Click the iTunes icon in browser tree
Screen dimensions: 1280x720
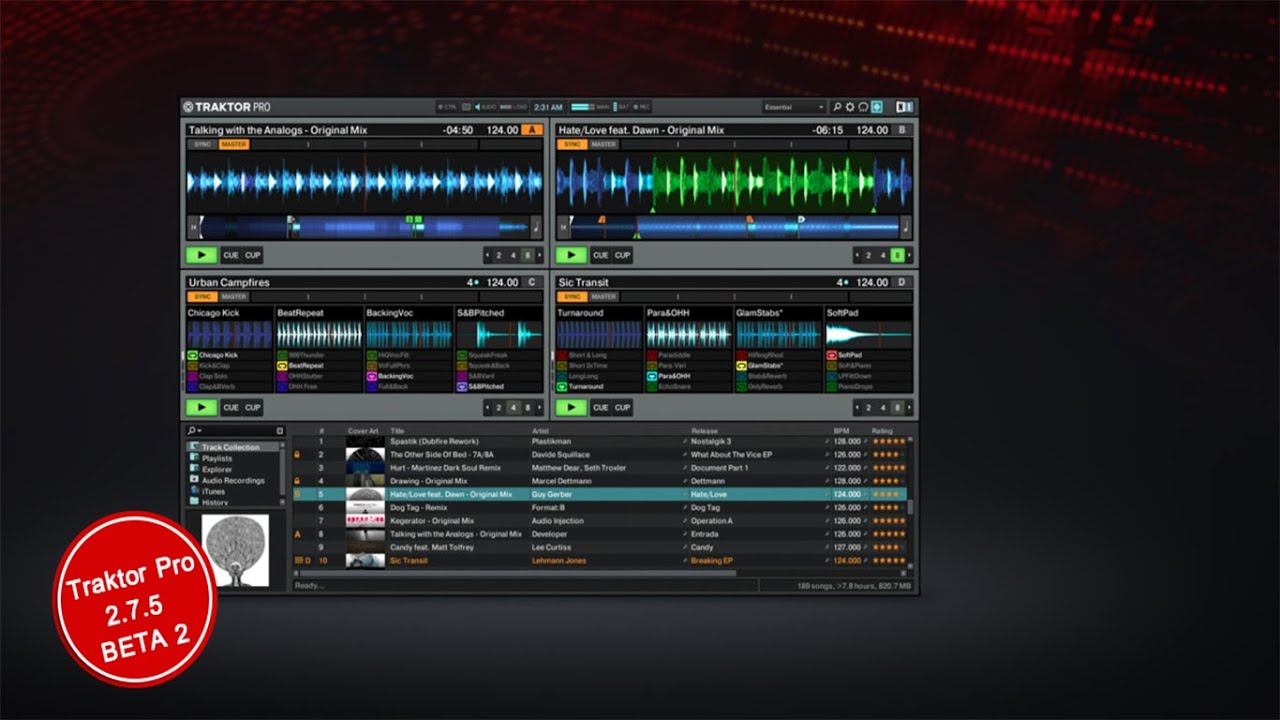click(194, 491)
